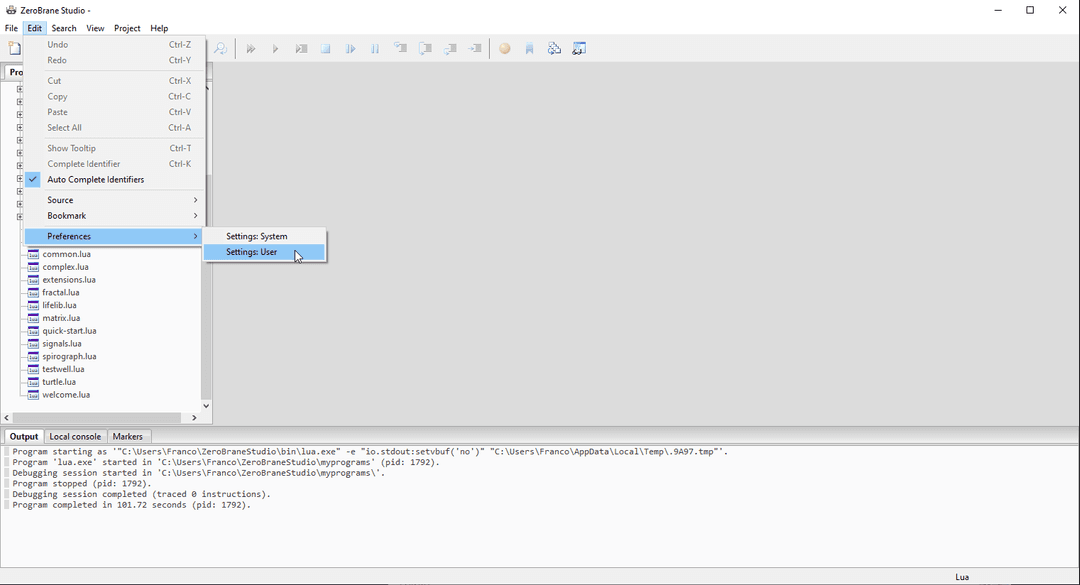Toggle a bookmark

[x=529, y=48]
